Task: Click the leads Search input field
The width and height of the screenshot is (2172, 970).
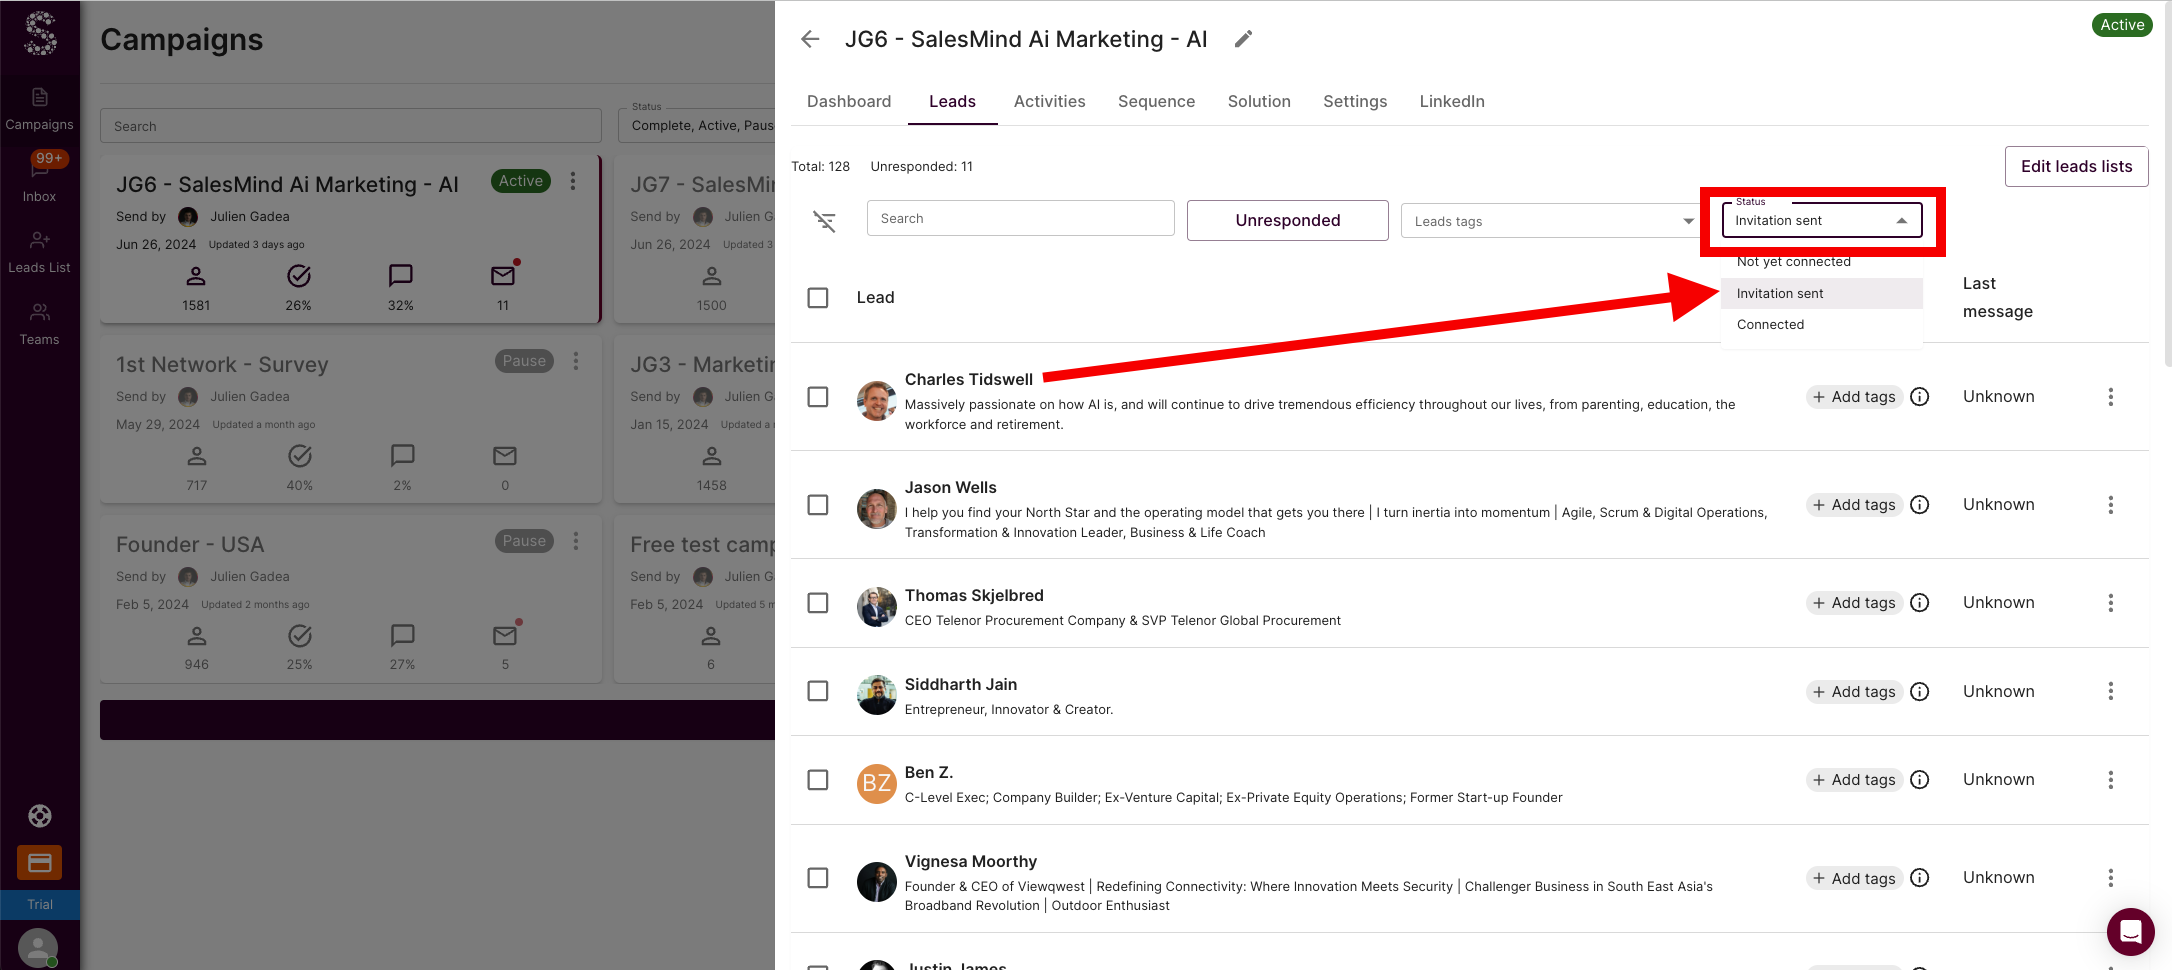Action: (x=1020, y=218)
